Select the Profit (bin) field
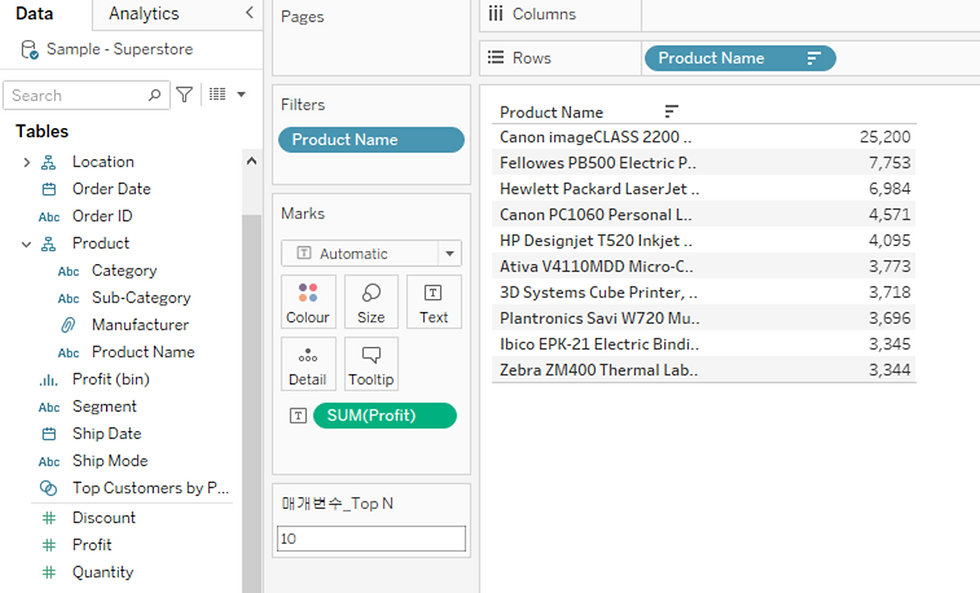This screenshot has height=593, width=980. pyautogui.click(x=111, y=379)
